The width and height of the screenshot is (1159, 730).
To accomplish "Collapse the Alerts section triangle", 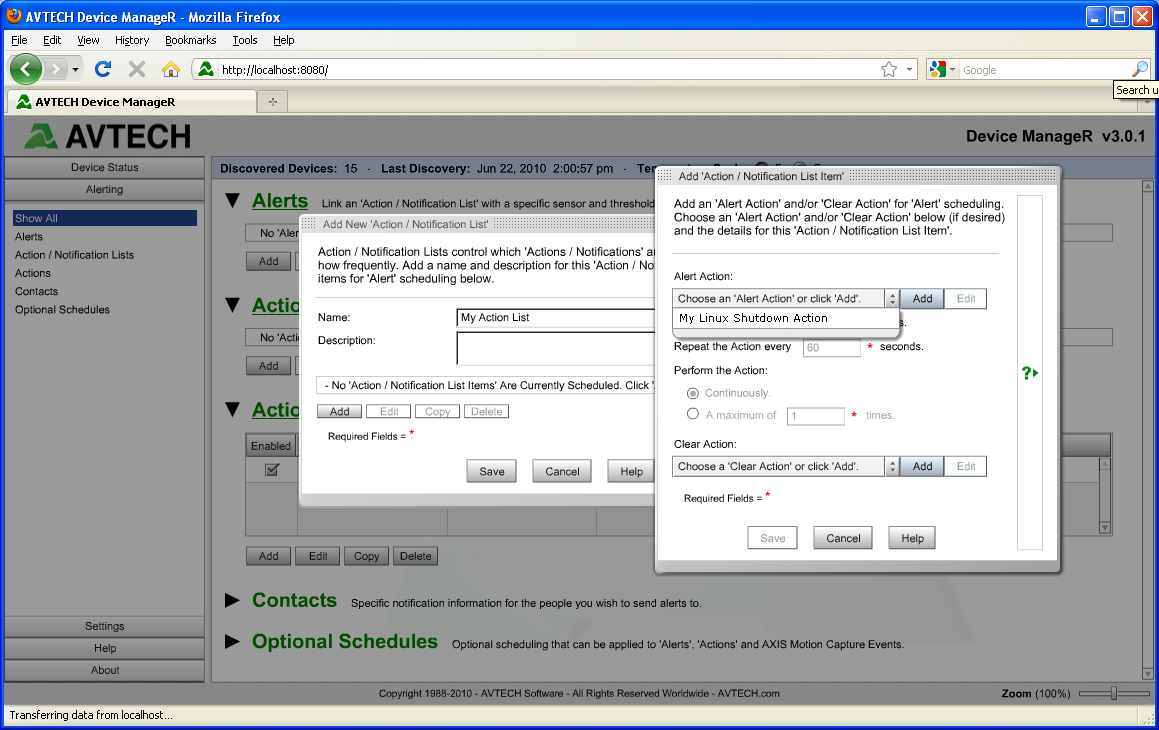I will [x=233, y=201].
